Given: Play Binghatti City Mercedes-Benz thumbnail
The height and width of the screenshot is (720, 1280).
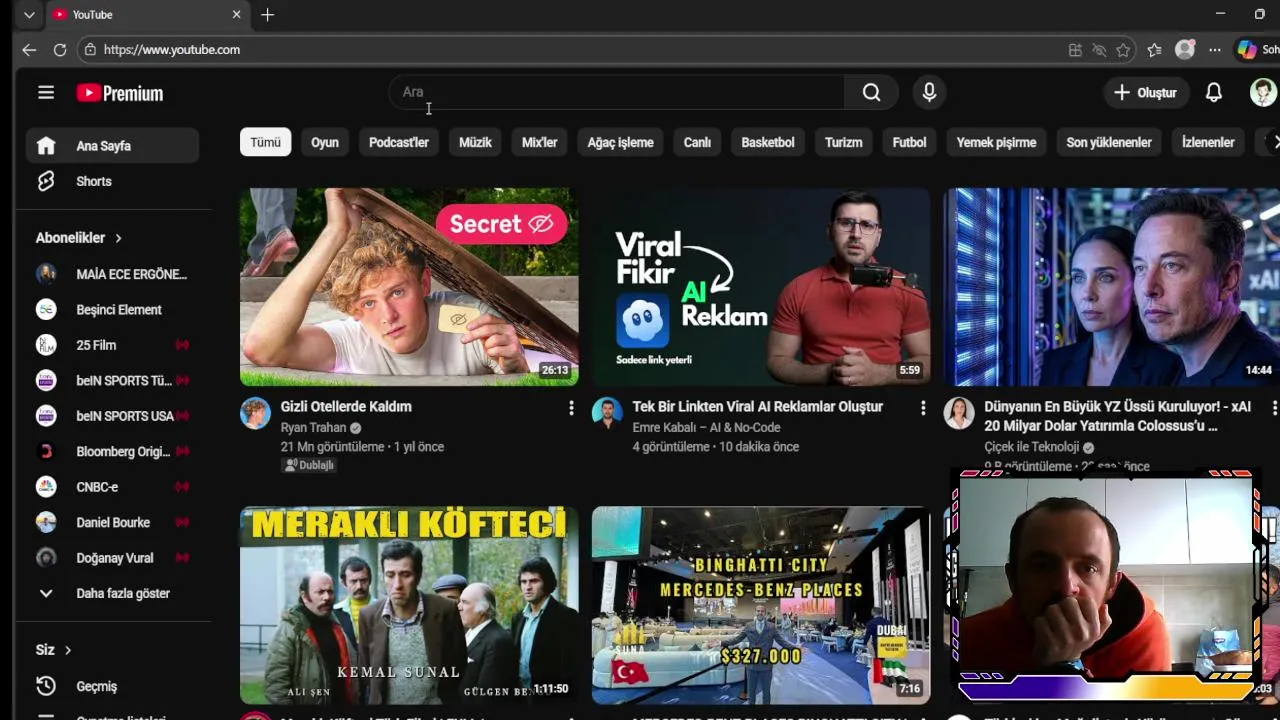Looking at the screenshot, I should (x=761, y=605).
